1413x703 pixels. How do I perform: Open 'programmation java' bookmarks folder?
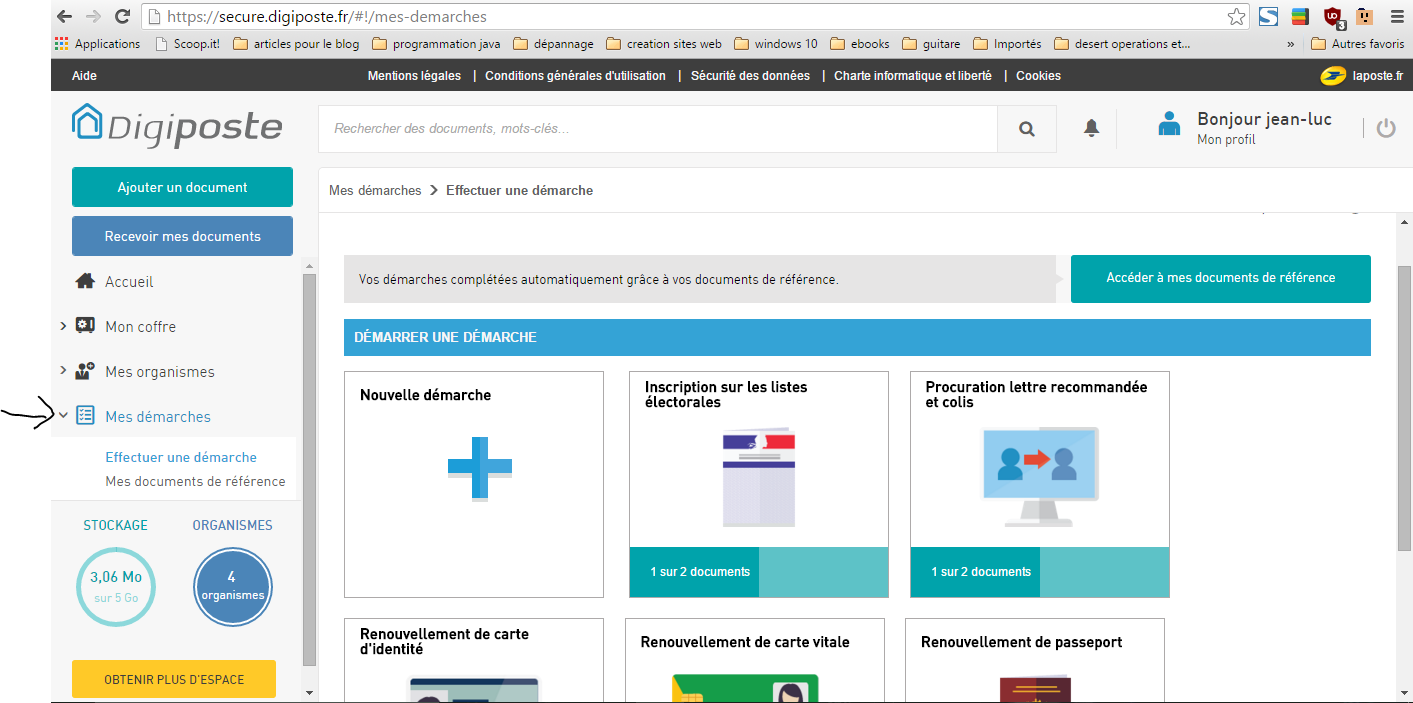[436, 44]
